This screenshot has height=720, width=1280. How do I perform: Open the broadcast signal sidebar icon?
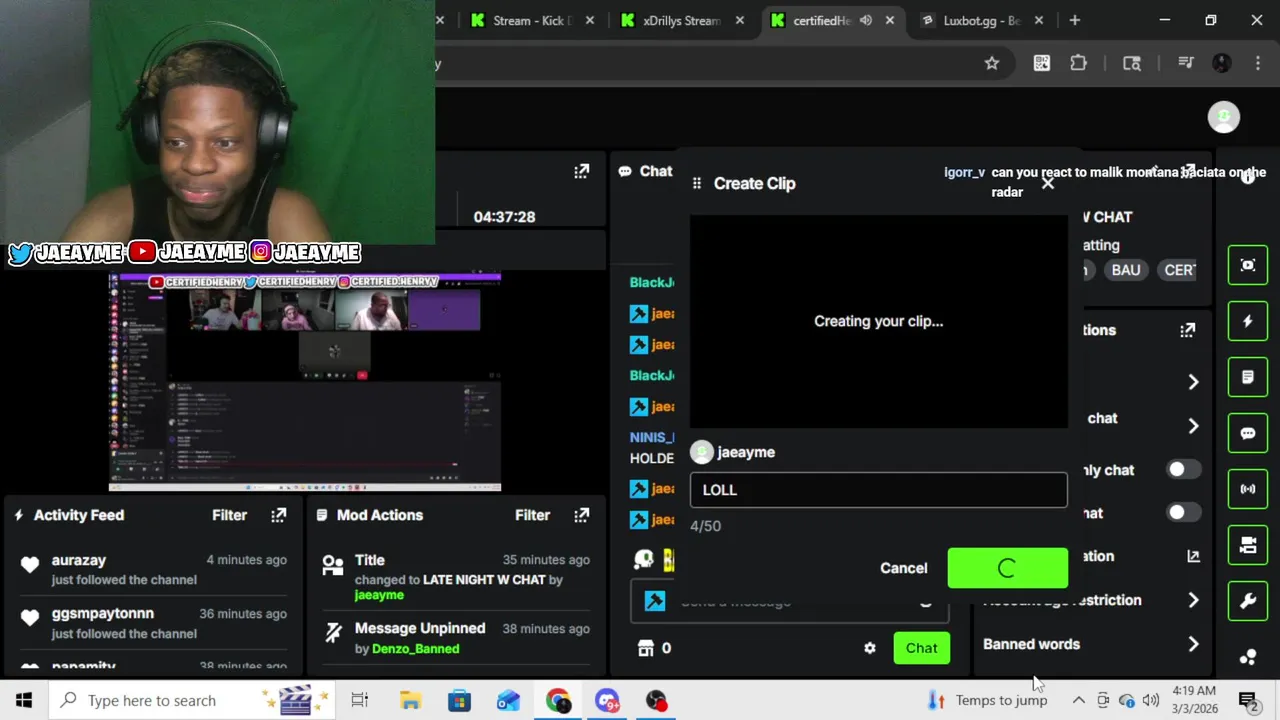pyautogui.click(x=1248, y=489)
